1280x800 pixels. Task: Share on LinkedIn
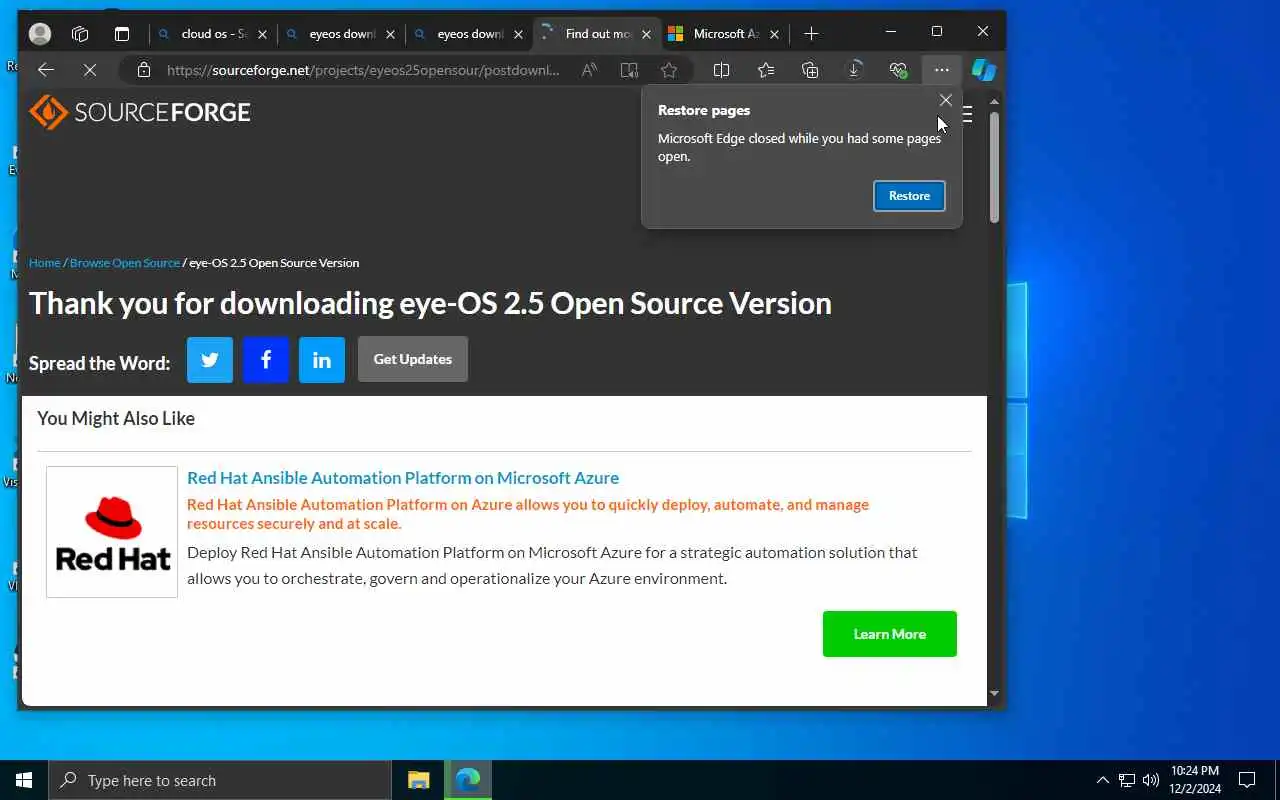pos(322,360)
